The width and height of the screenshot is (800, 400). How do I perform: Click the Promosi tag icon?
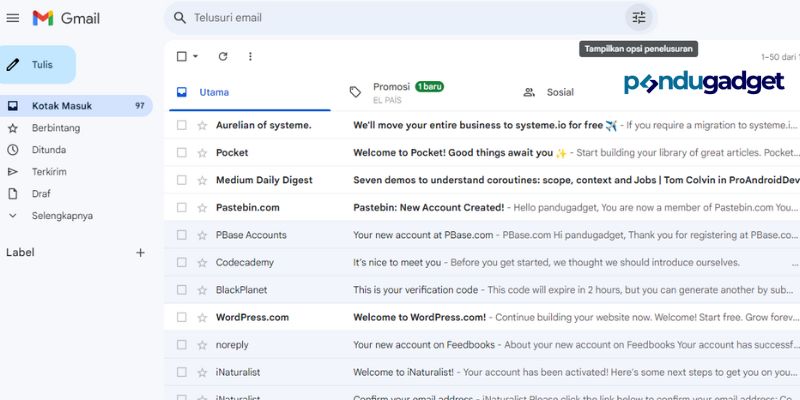pyautogui.click(x=355, y=92)
